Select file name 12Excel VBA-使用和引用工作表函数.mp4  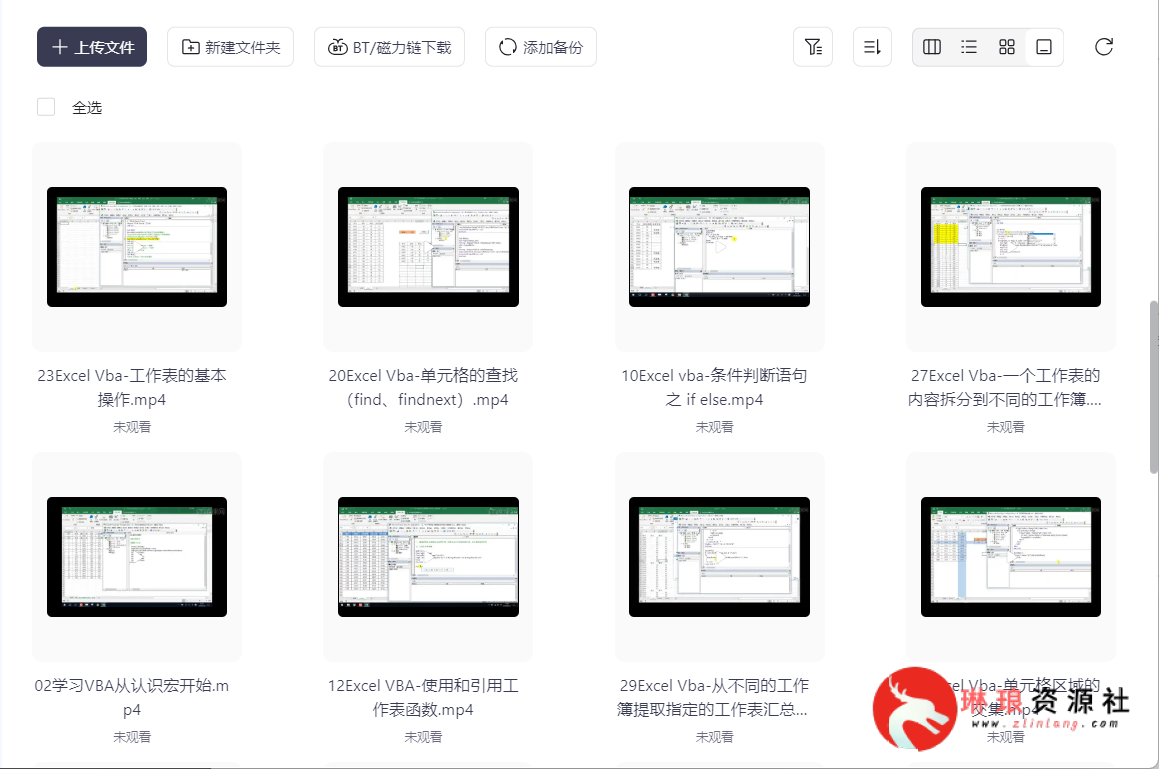coord(424,697)
